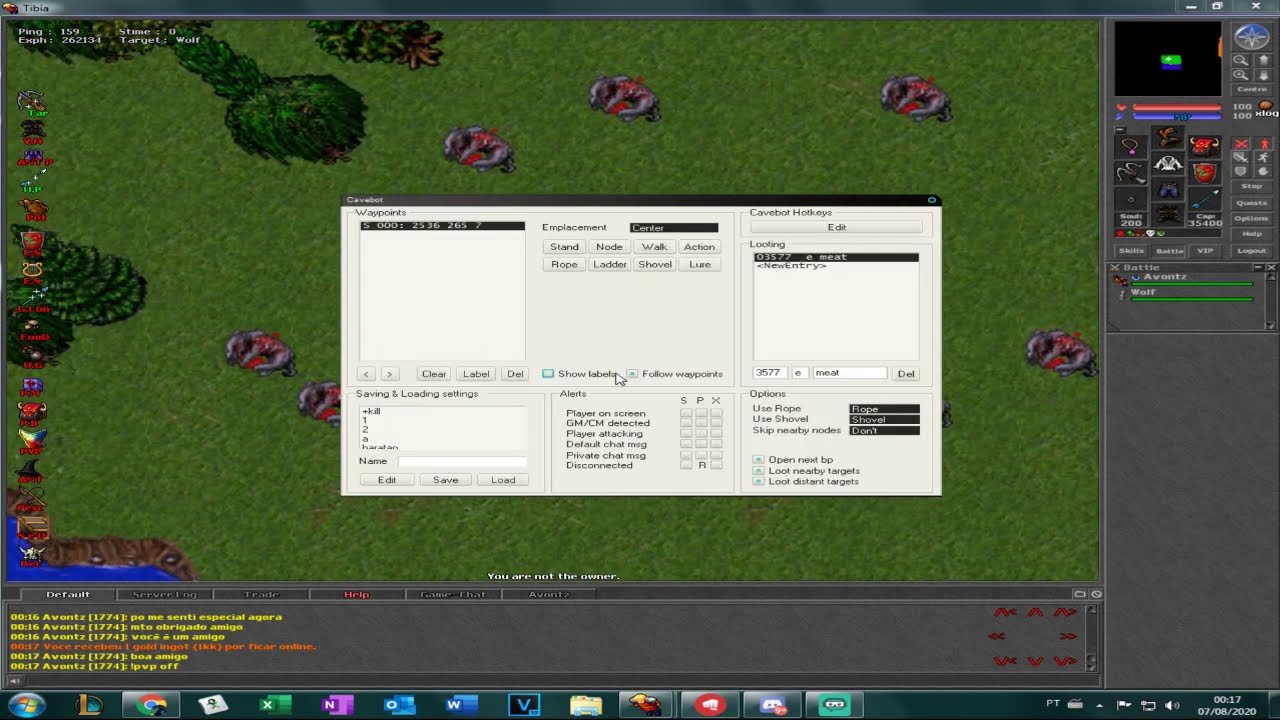Zoom out the minimap with magnifier
The width and height of the screenshot is (1280, 720).
[1240, 60]
